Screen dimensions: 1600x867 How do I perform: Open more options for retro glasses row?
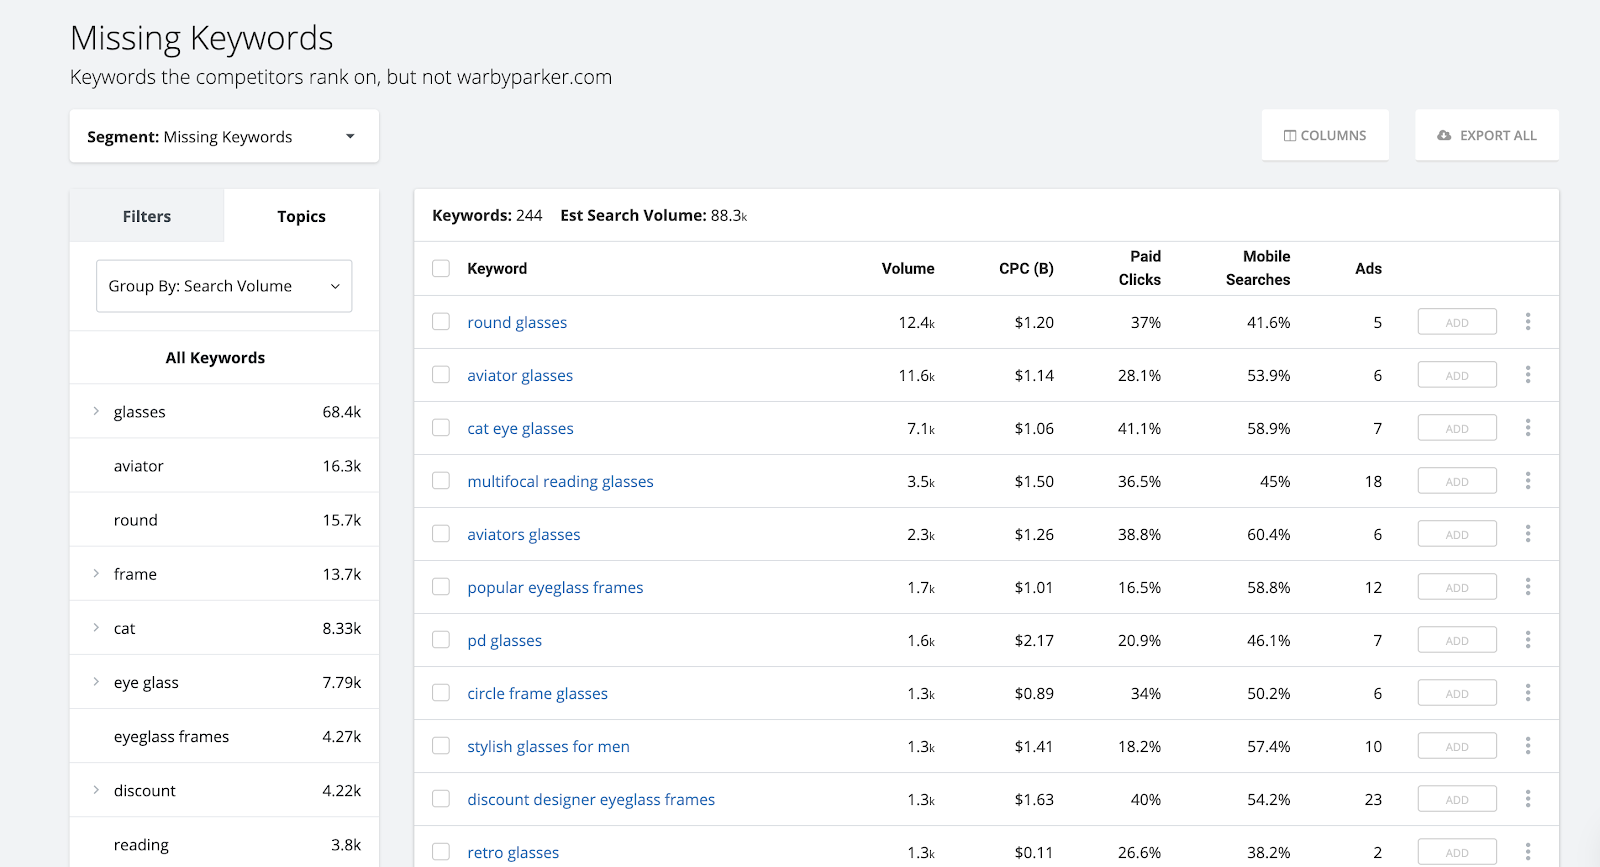(x=1528, y=852)
